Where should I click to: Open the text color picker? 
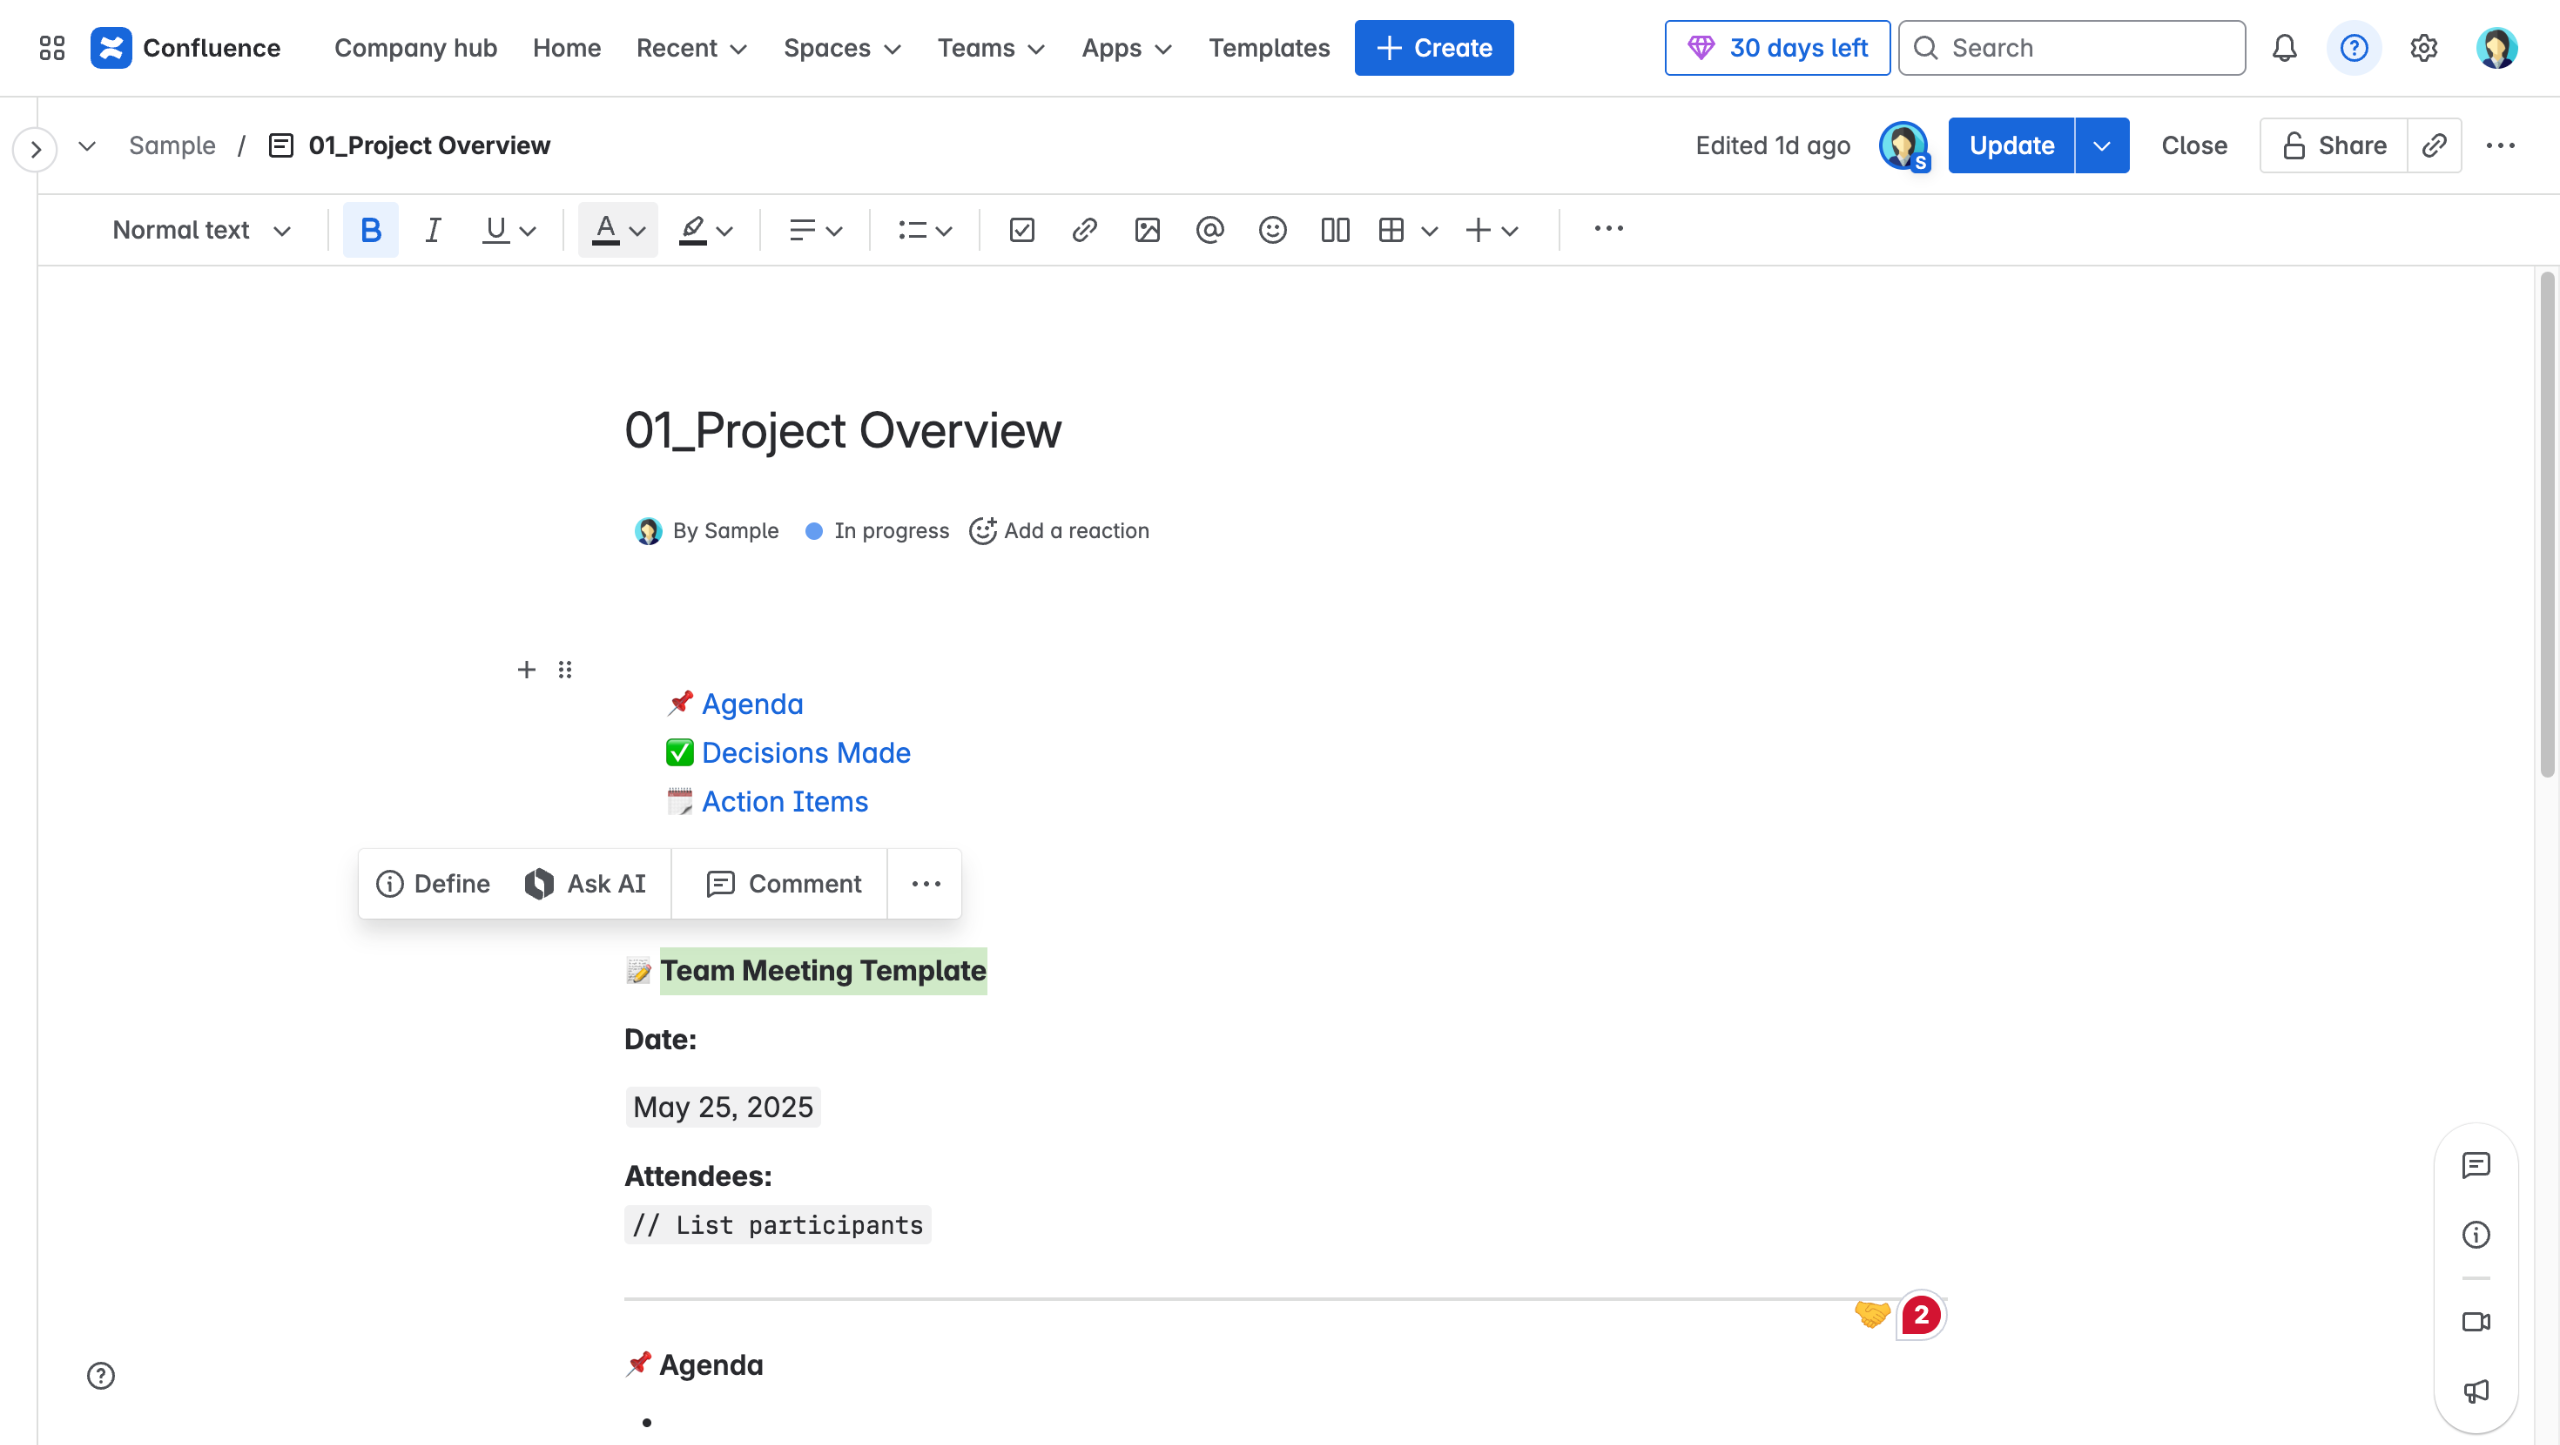(618, 231)
